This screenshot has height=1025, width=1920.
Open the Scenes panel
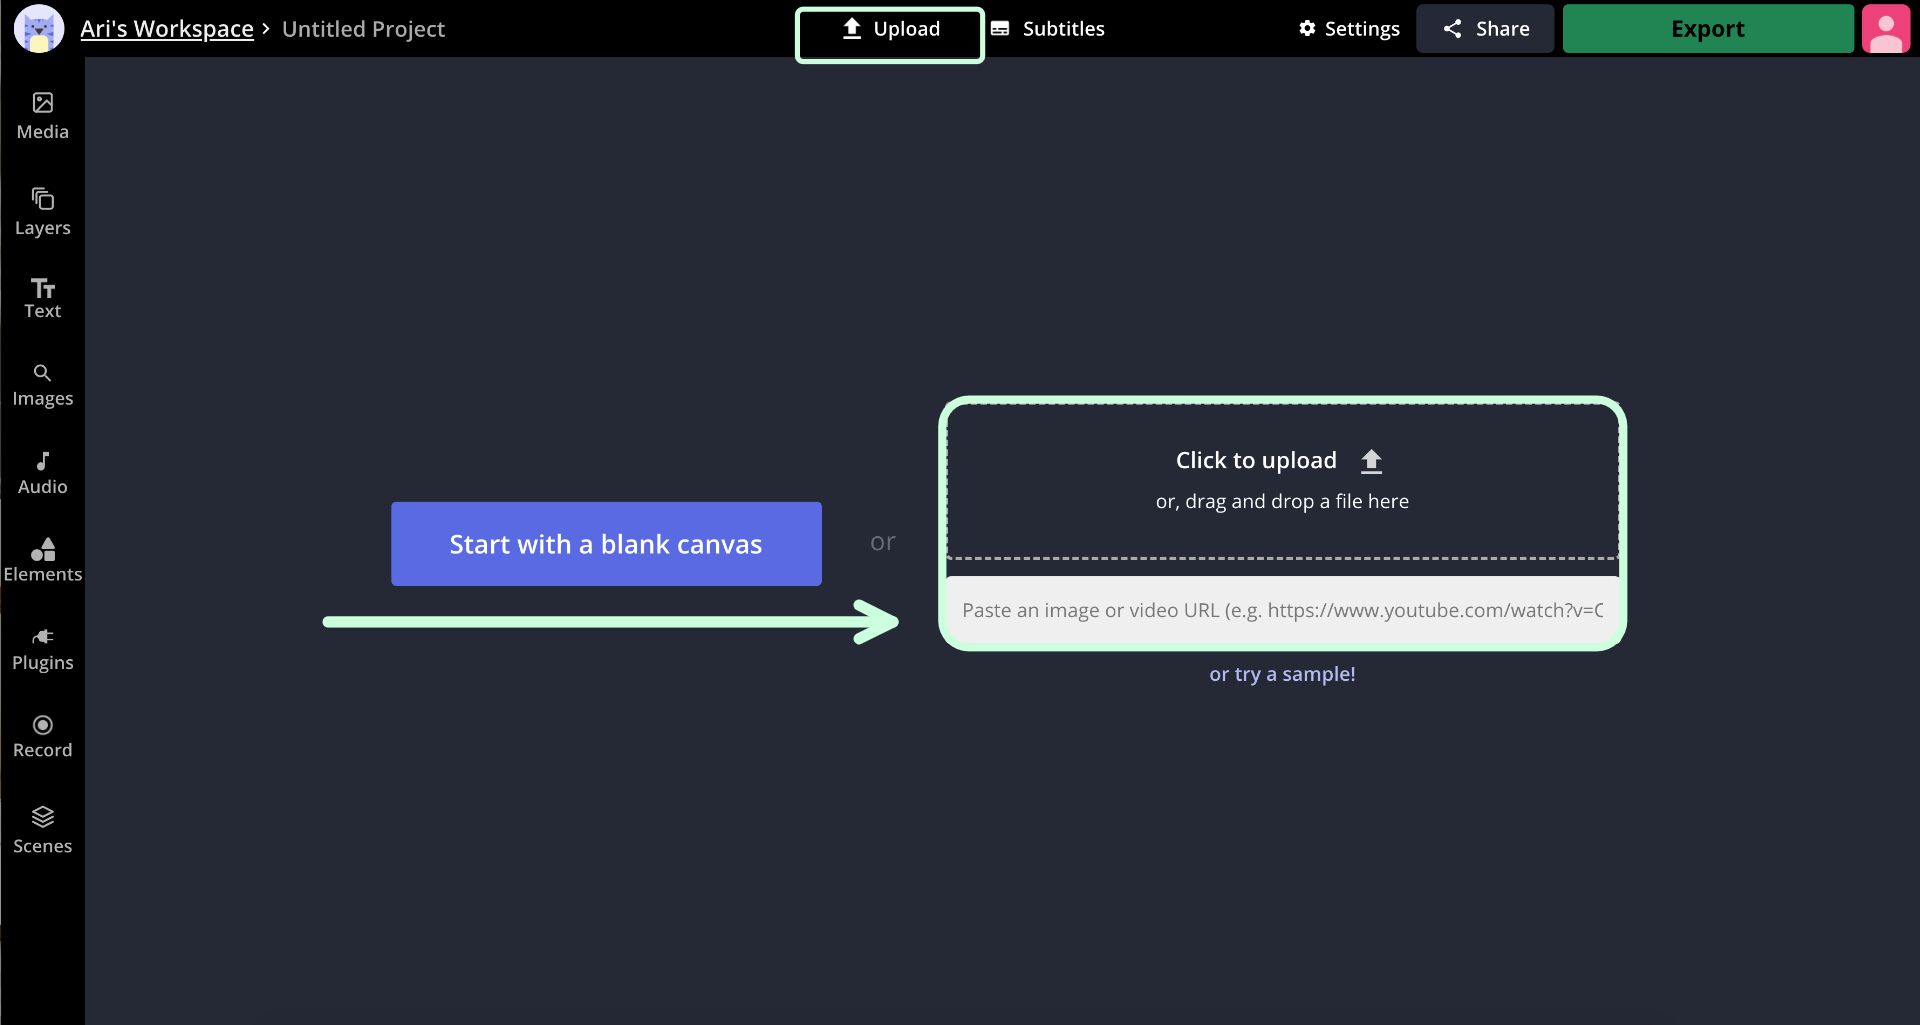42,830
